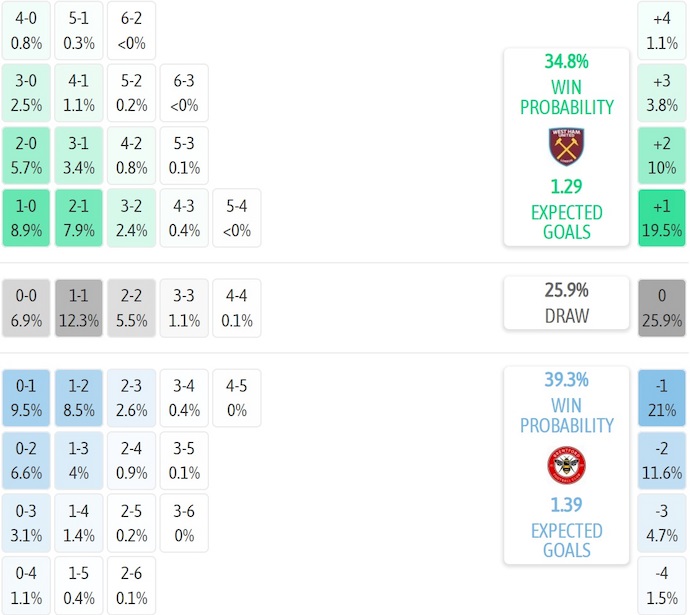
Task: Click the +2 goal margin box
Action: [662, 156]
